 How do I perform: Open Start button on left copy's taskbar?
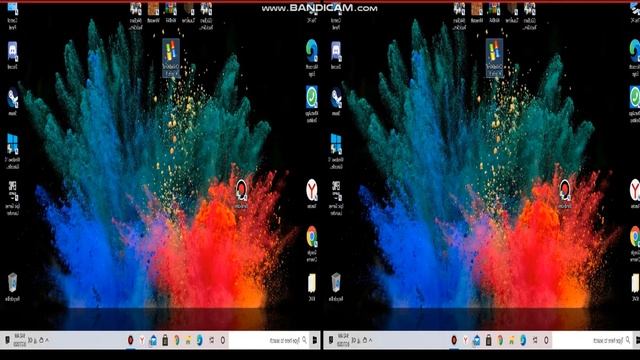[315, 340]
